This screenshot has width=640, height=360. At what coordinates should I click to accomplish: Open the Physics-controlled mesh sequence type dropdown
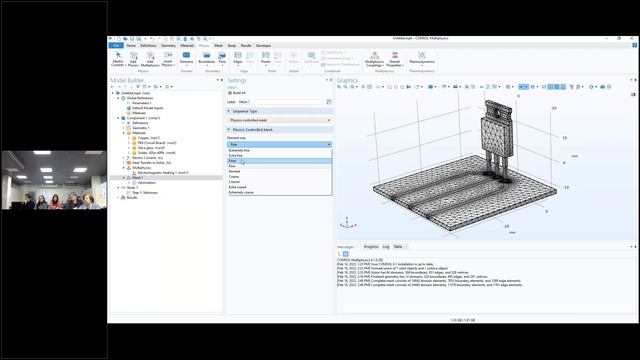point(279,120)
